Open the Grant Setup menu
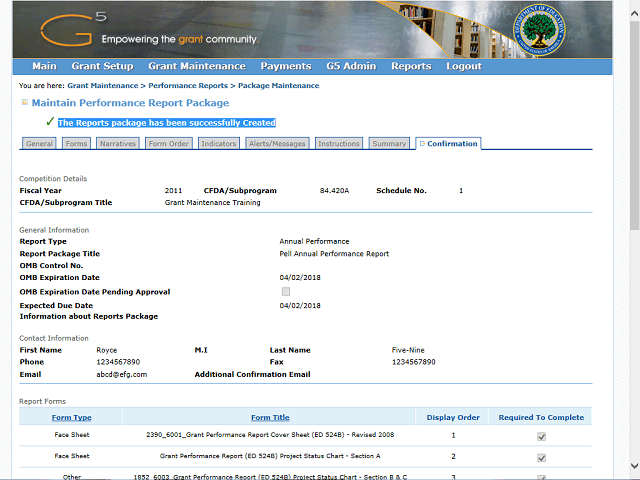 (x=102, y=66)
